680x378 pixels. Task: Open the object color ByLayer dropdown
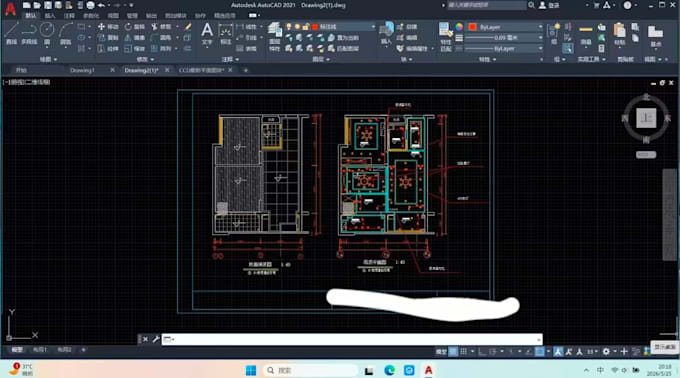[x=505, y=27]
